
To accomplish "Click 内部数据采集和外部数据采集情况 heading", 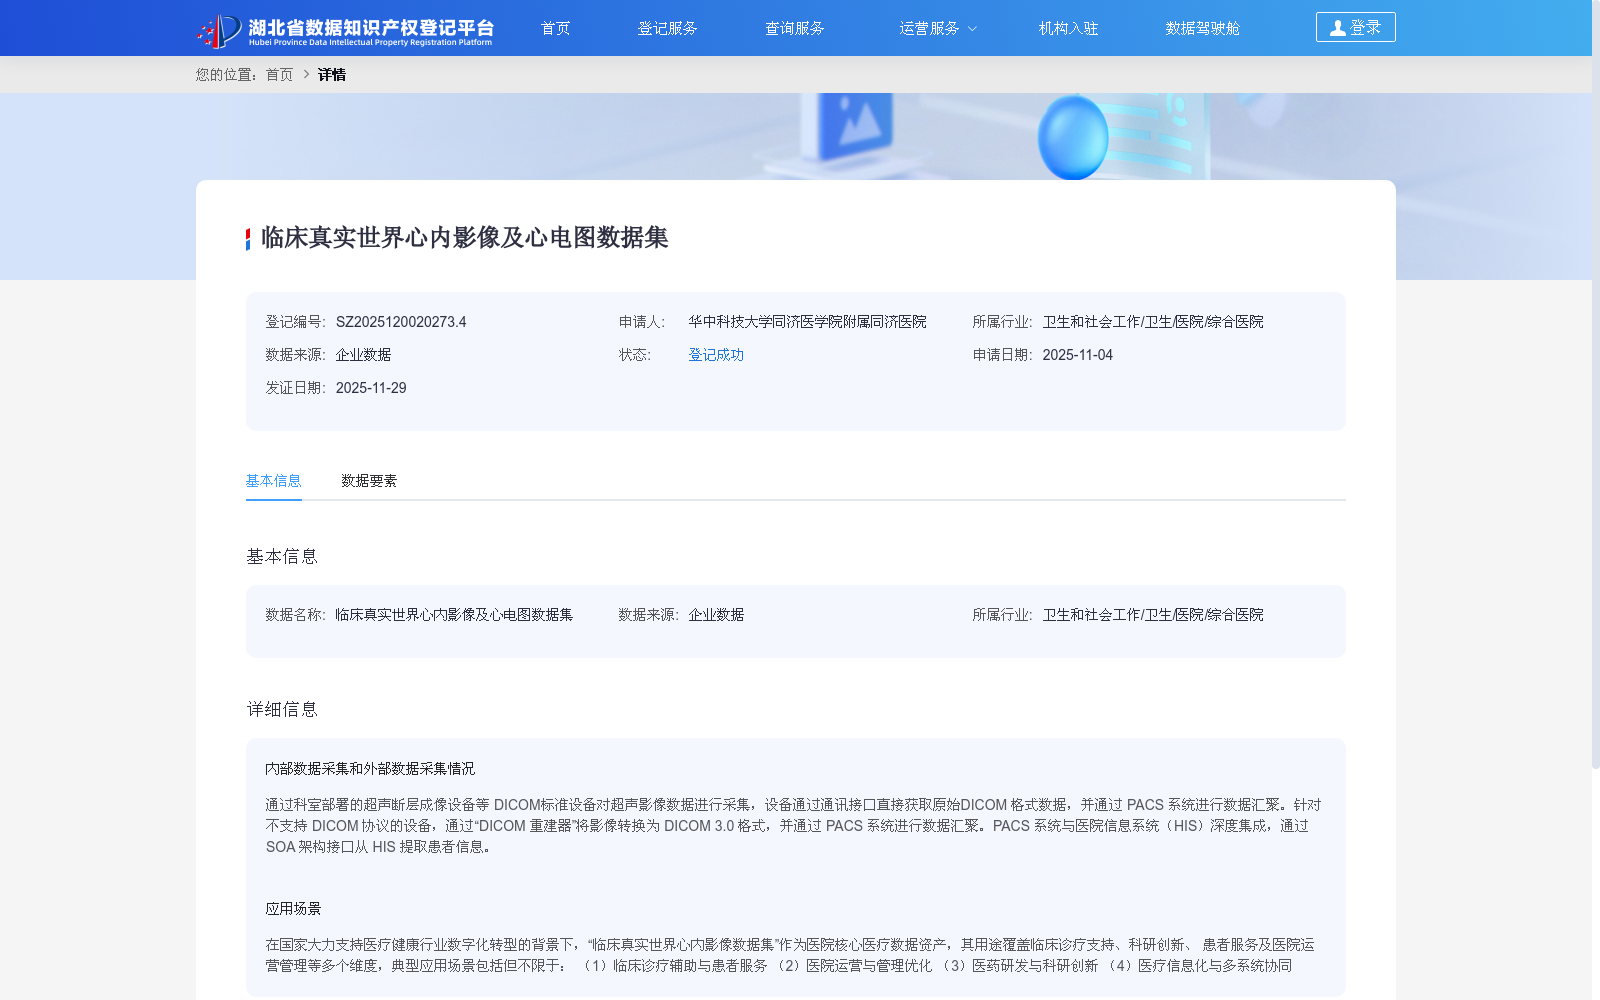I will (370, 769).
